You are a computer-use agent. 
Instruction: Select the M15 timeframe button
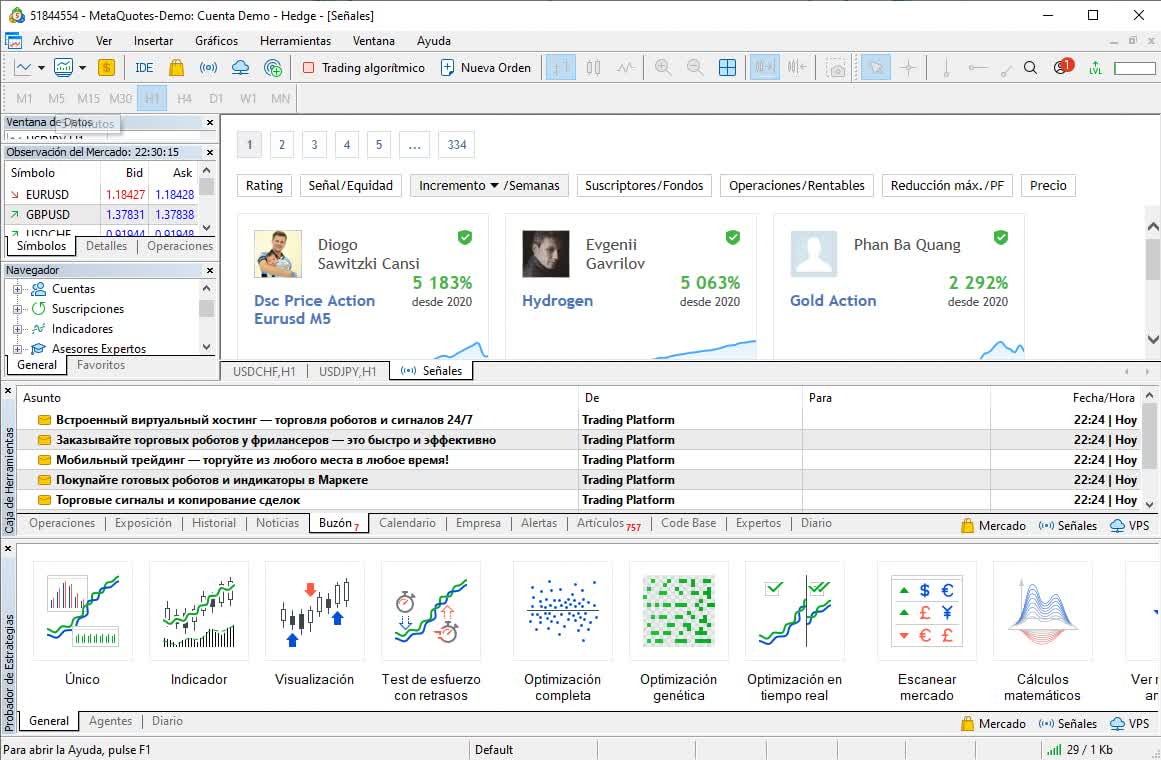(x=88, y=98)
